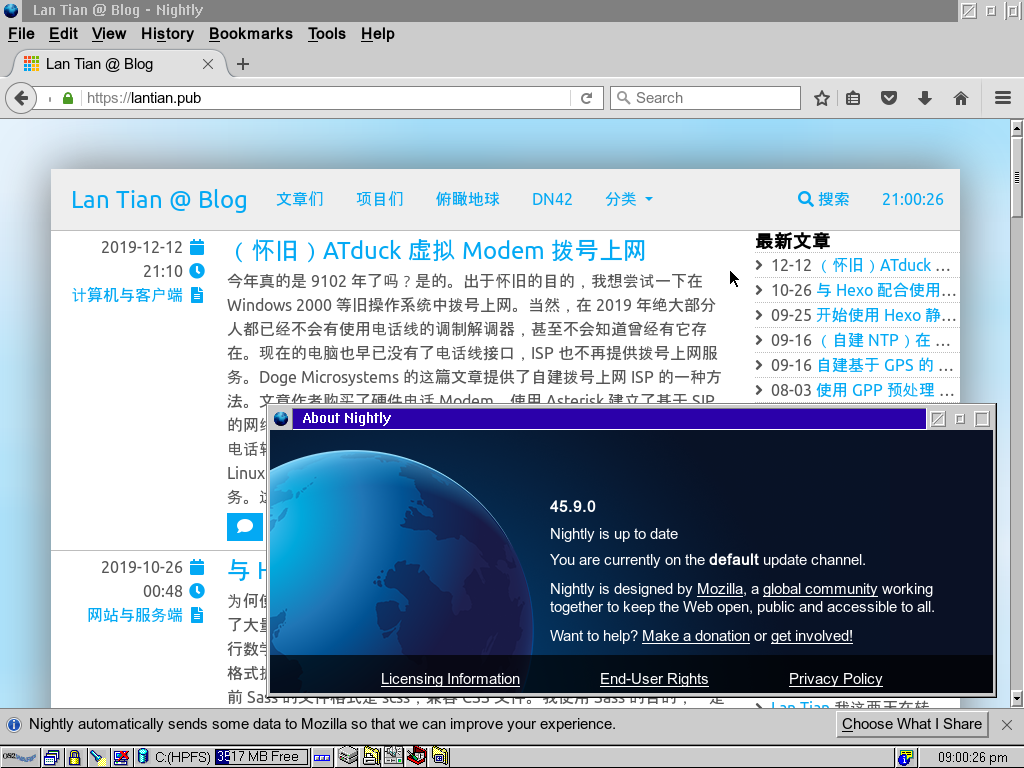Screen dimensions: 1024x768
Task: Open the command prompts folder icon
Action: [440, 756]
